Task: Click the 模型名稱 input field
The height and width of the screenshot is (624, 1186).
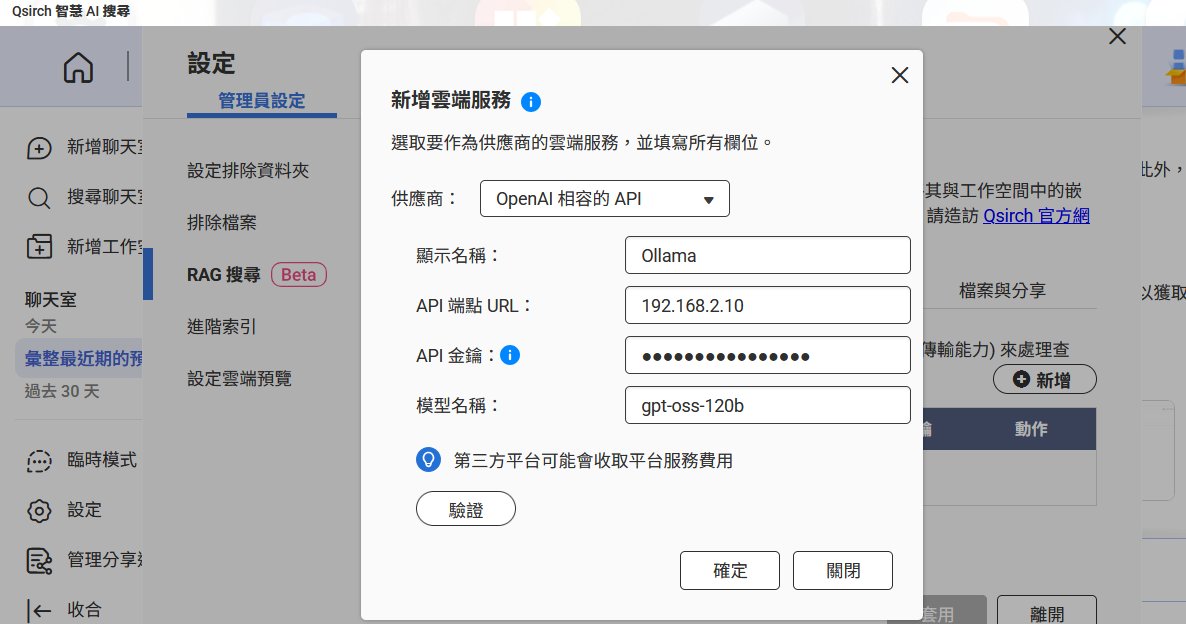Action: point(767,405)
